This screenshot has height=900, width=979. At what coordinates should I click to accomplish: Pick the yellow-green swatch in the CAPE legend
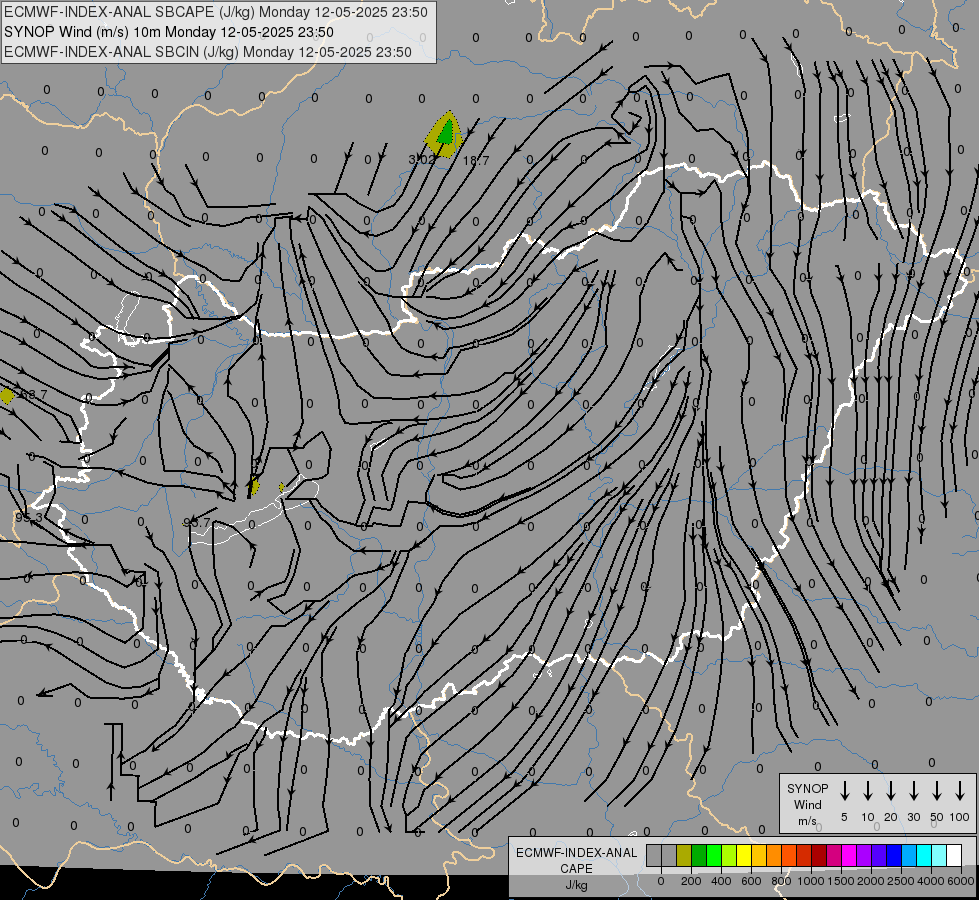(x=729, y=856)
